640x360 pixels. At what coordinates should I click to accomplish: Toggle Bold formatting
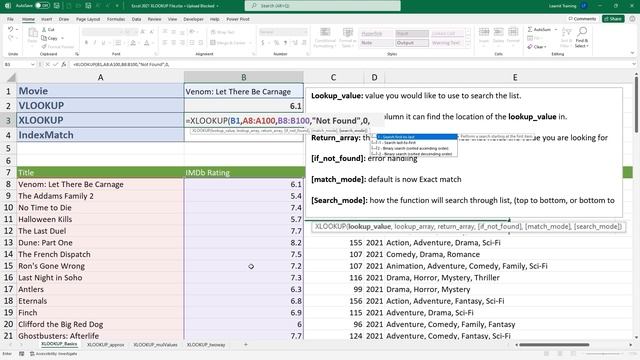click(x=87, y=43)
